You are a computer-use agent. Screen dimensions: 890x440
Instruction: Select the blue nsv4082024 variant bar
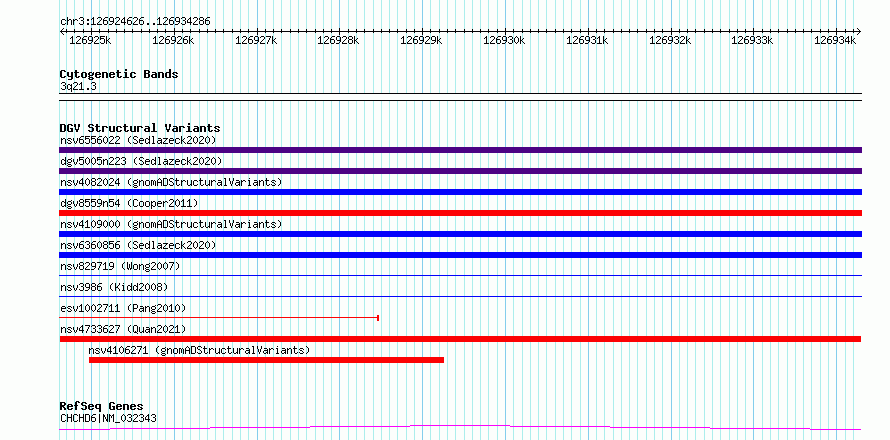point(460,192)
